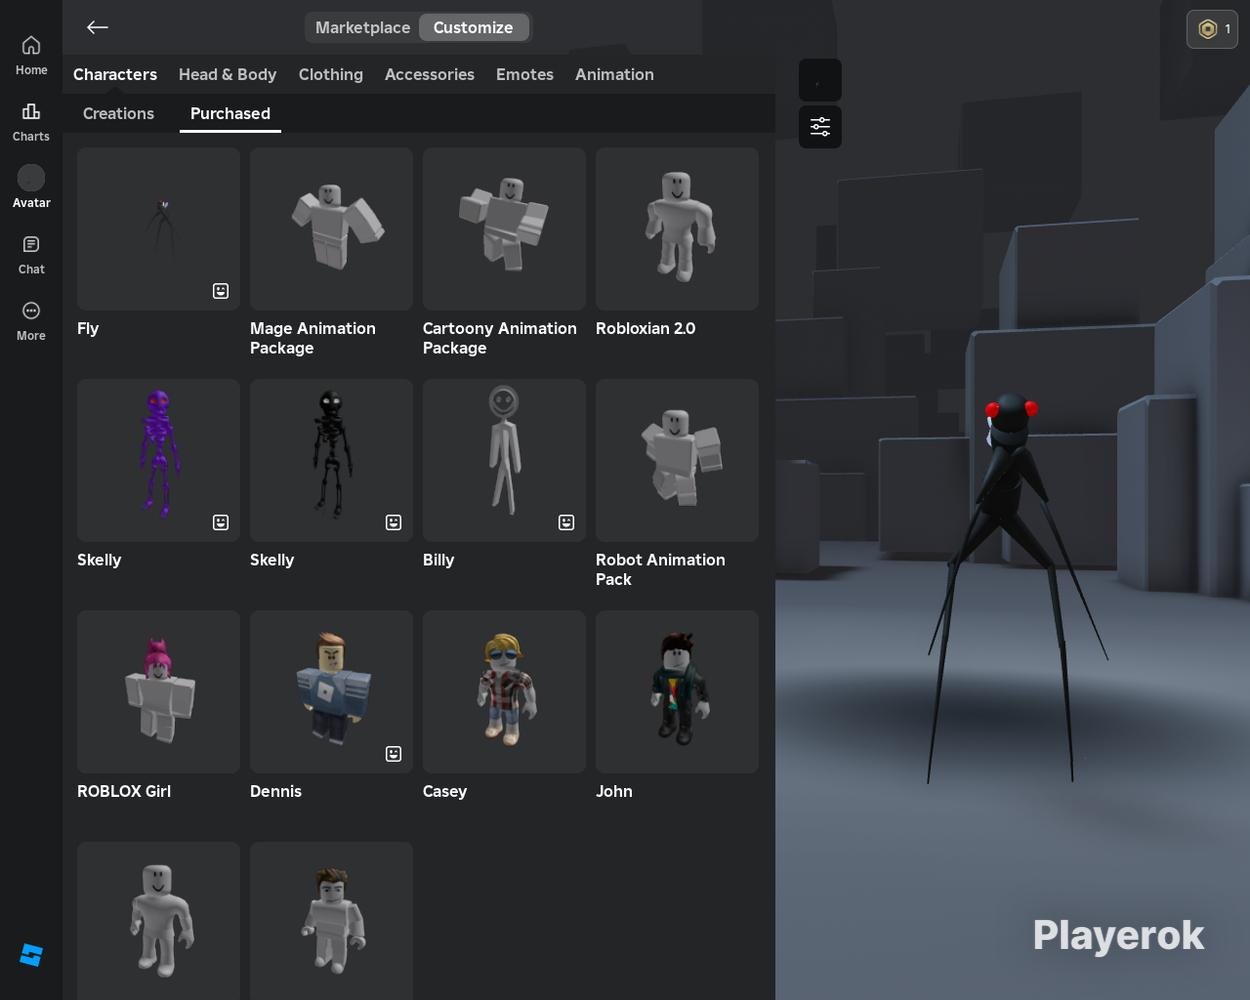The image size is (1250, 1000).
Task: Go back with the left arrow
Action: pos(97,27)
